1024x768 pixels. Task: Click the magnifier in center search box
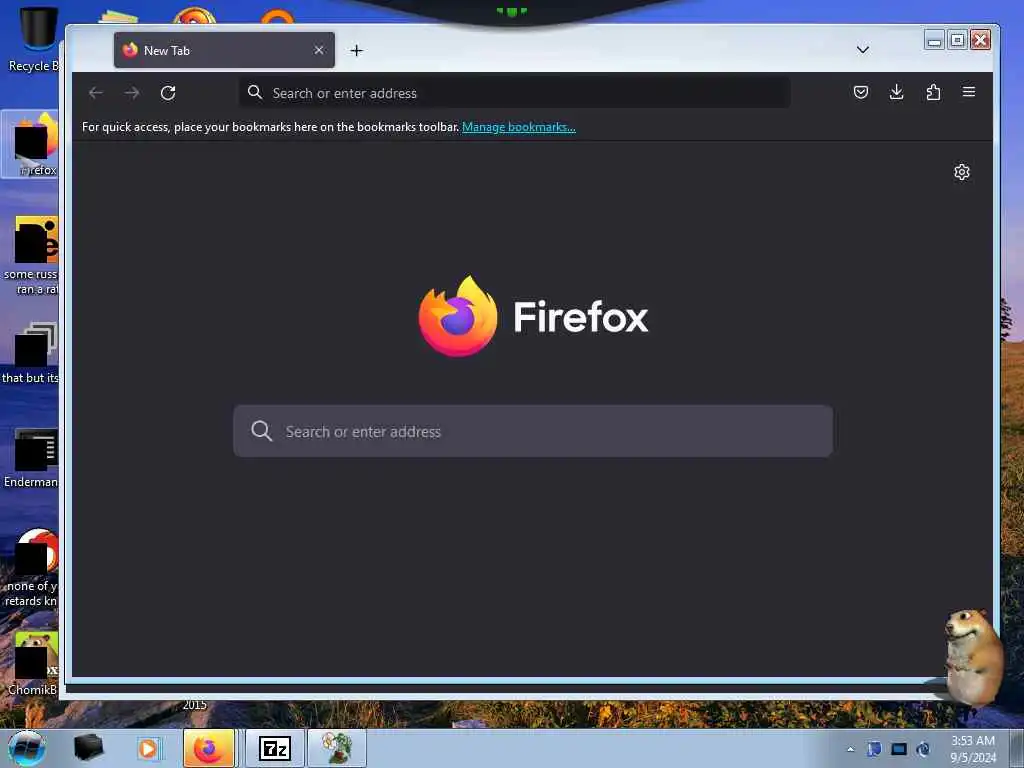point(262,431)
